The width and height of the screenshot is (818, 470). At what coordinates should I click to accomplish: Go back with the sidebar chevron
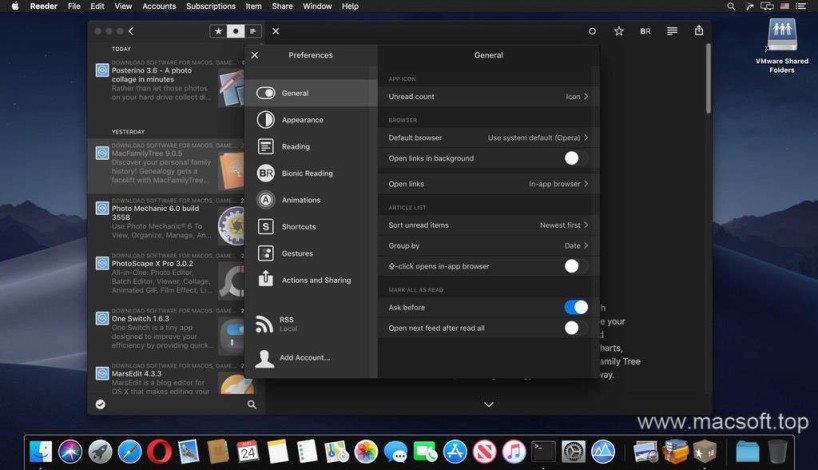(x=131, y=31)
